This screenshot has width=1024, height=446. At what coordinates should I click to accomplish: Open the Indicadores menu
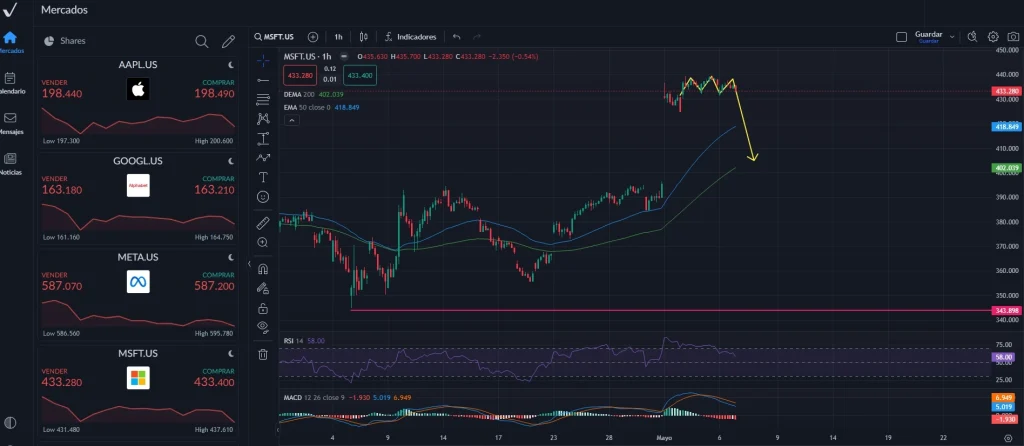click(410, 37)
